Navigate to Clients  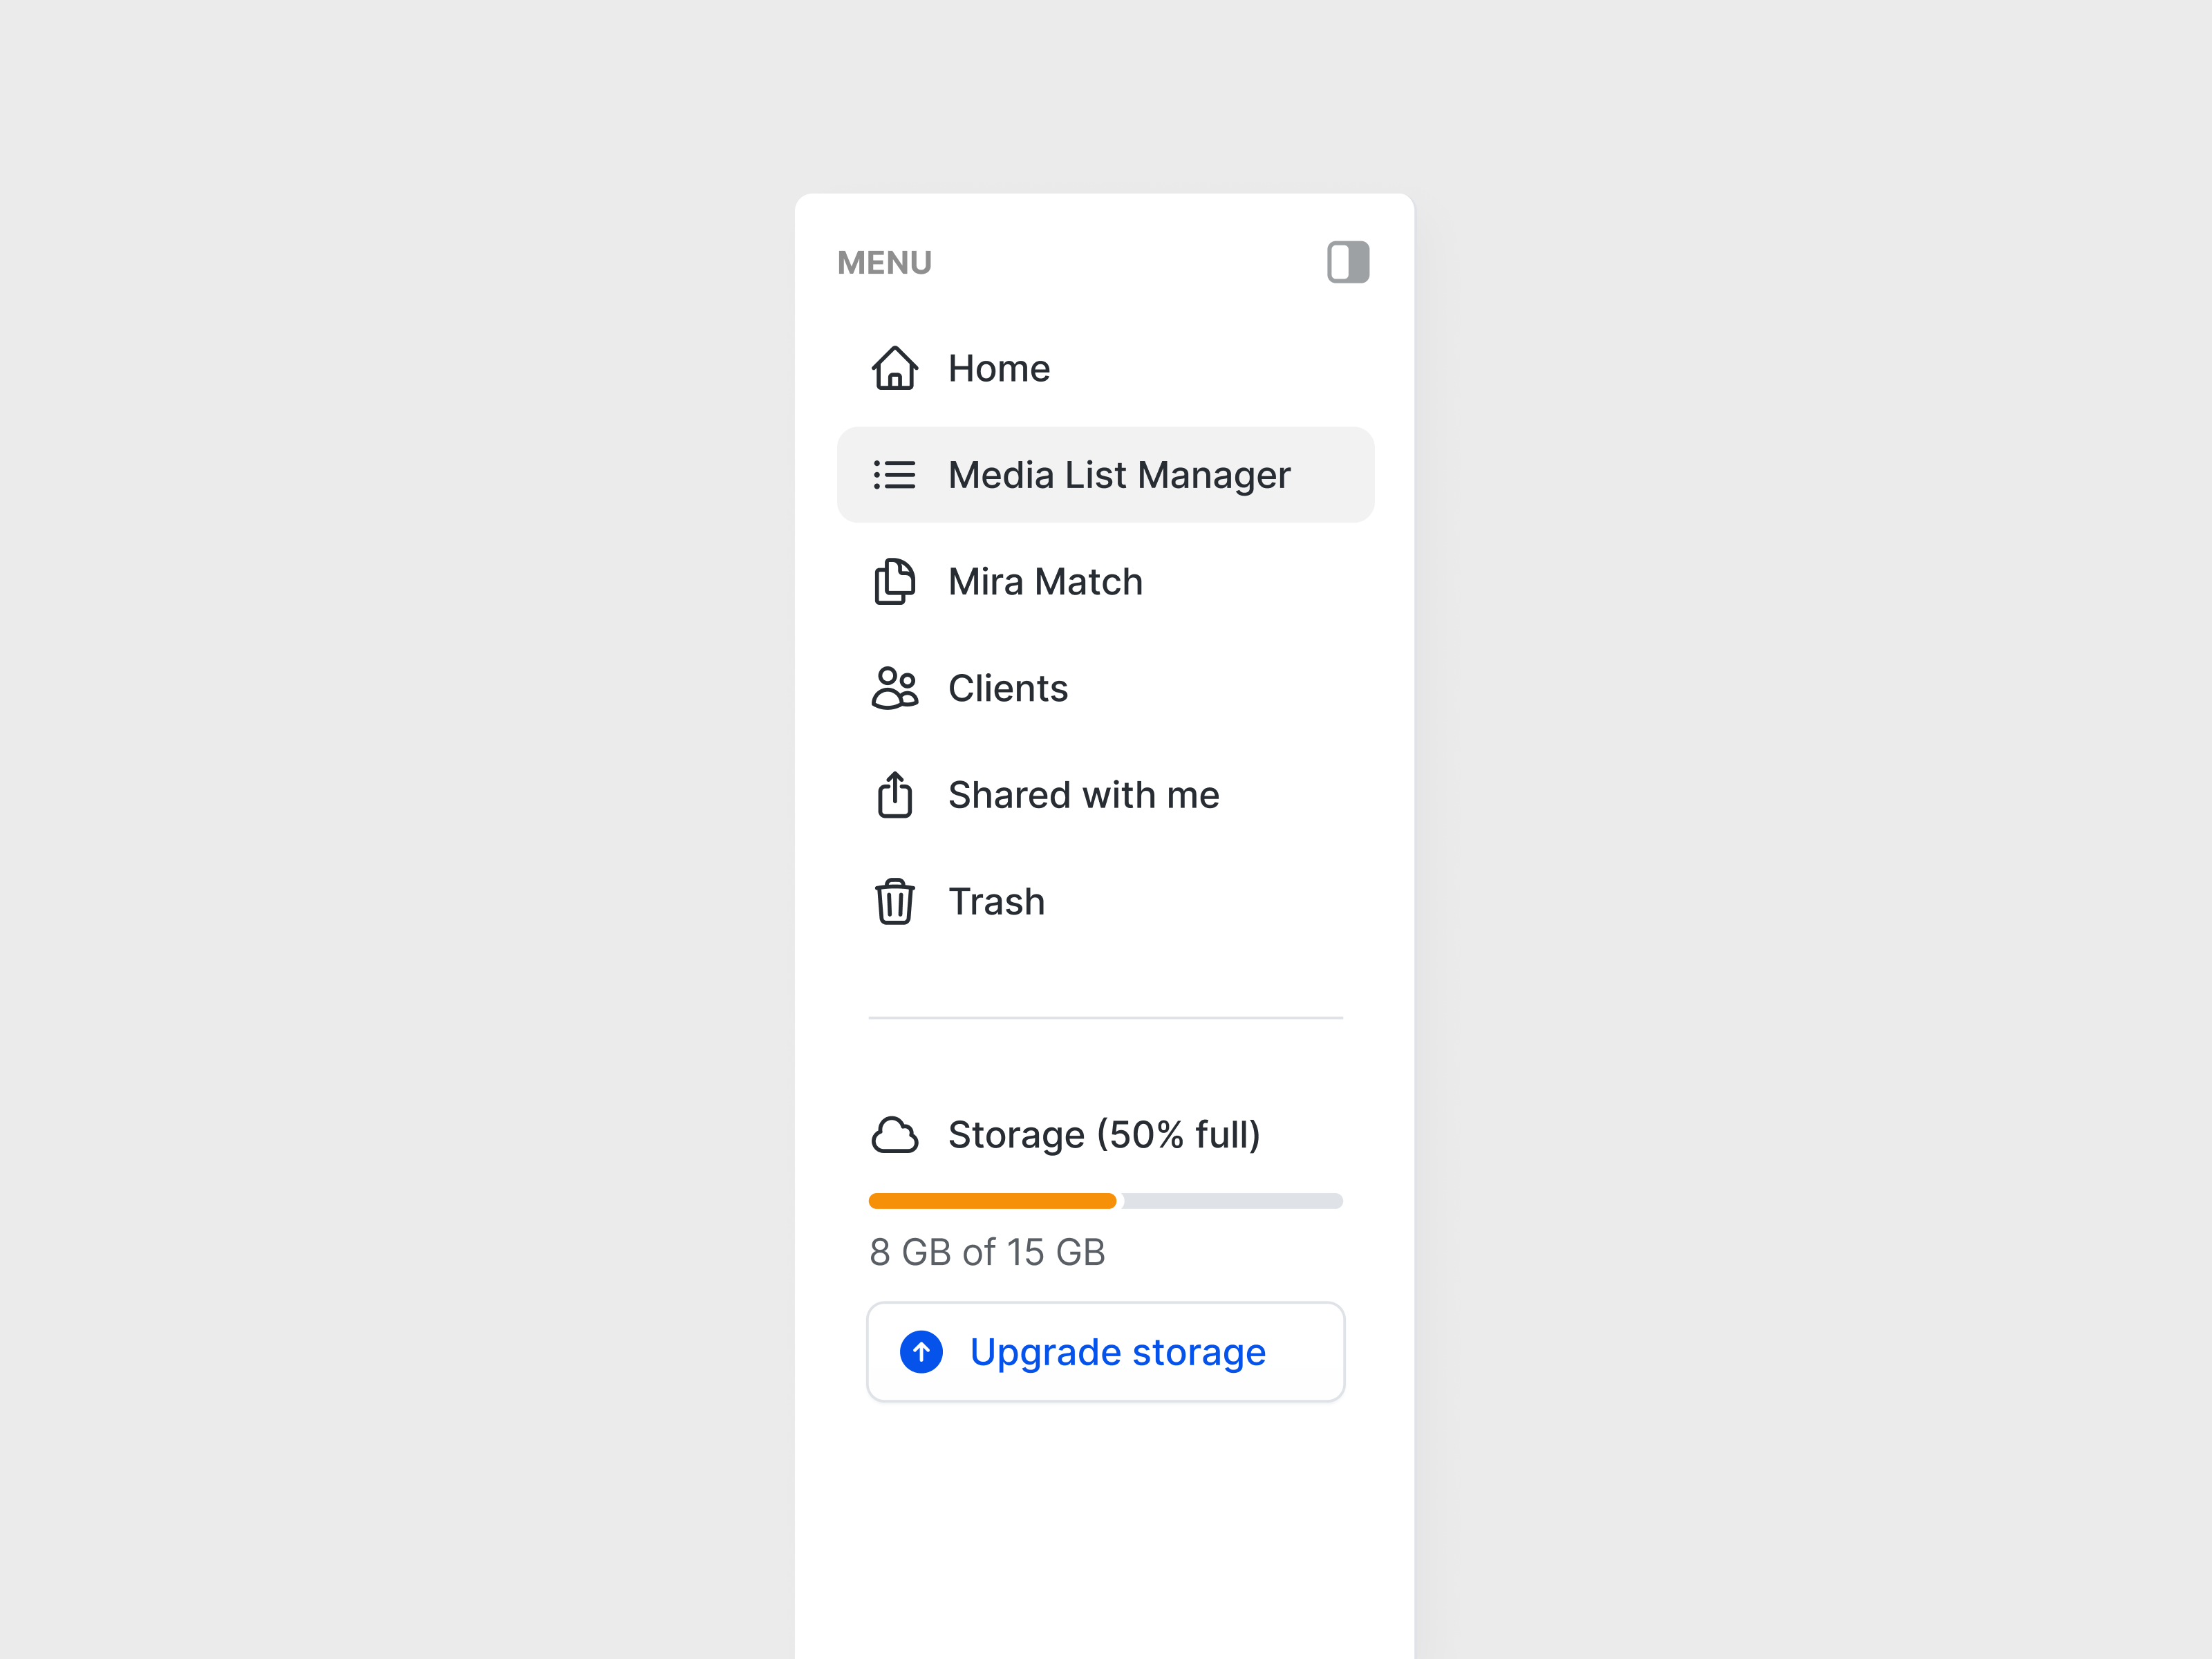1008,688
